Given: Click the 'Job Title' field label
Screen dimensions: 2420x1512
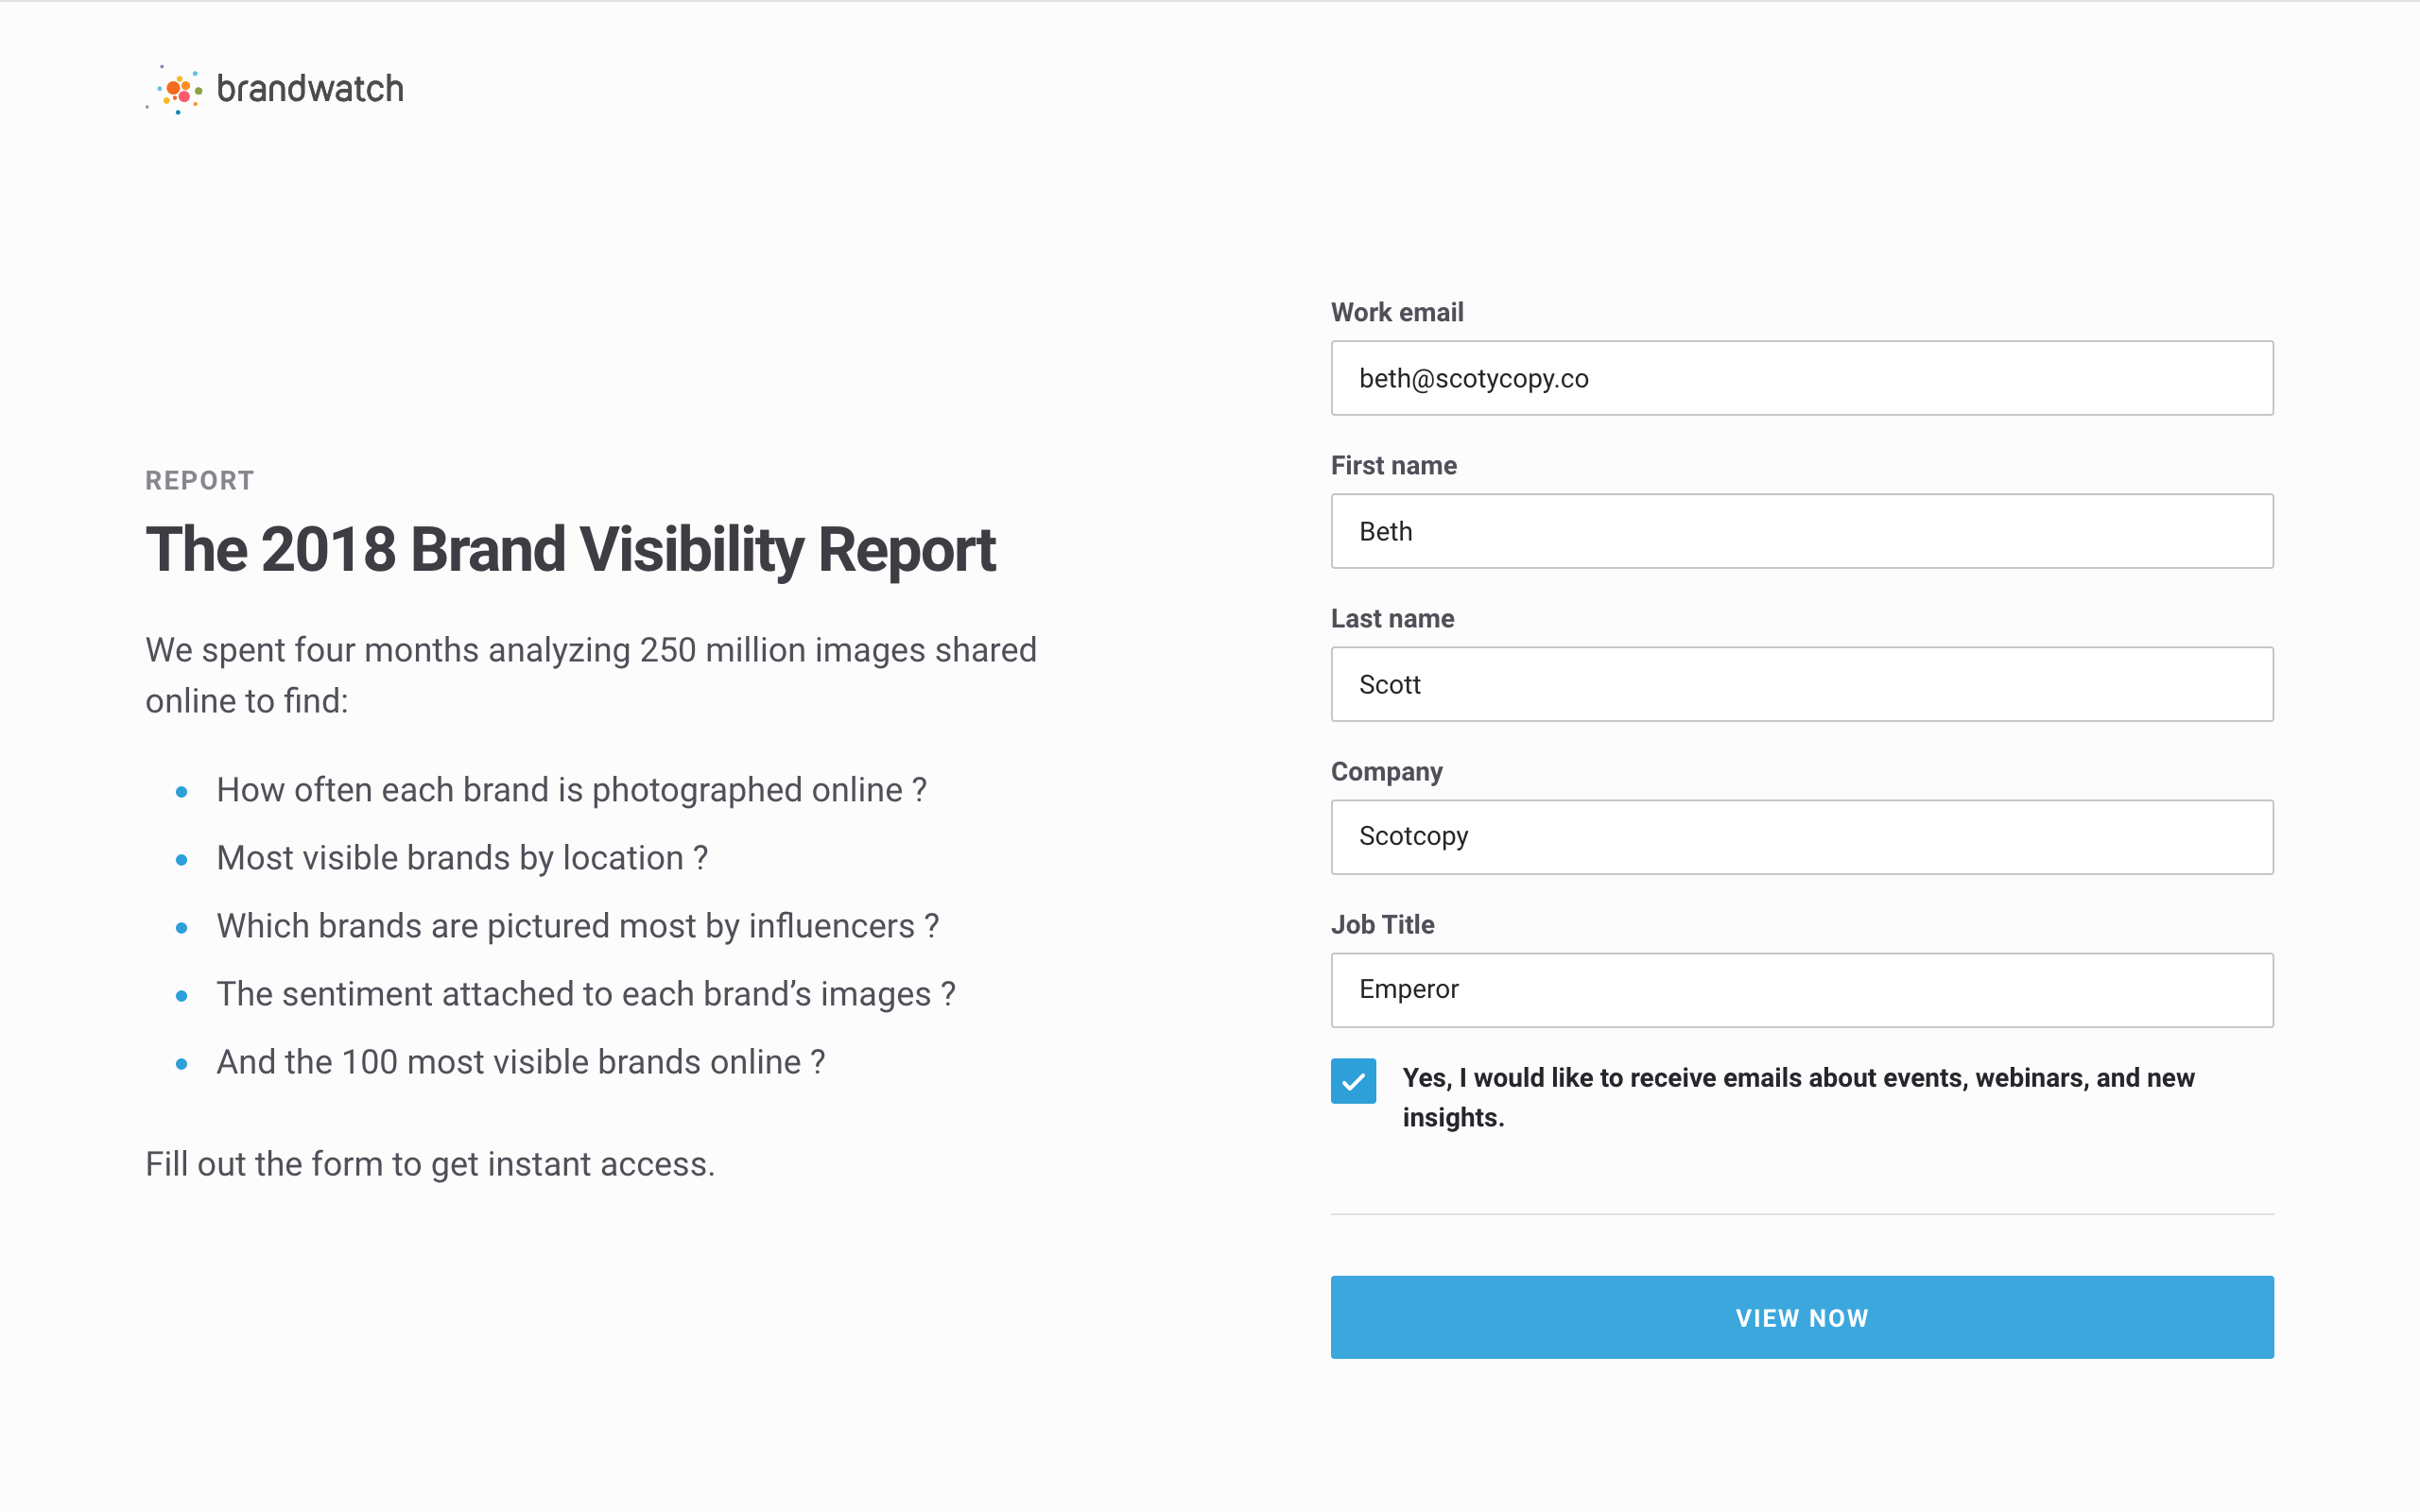Looking at the screenshot, I should 1382,925.
